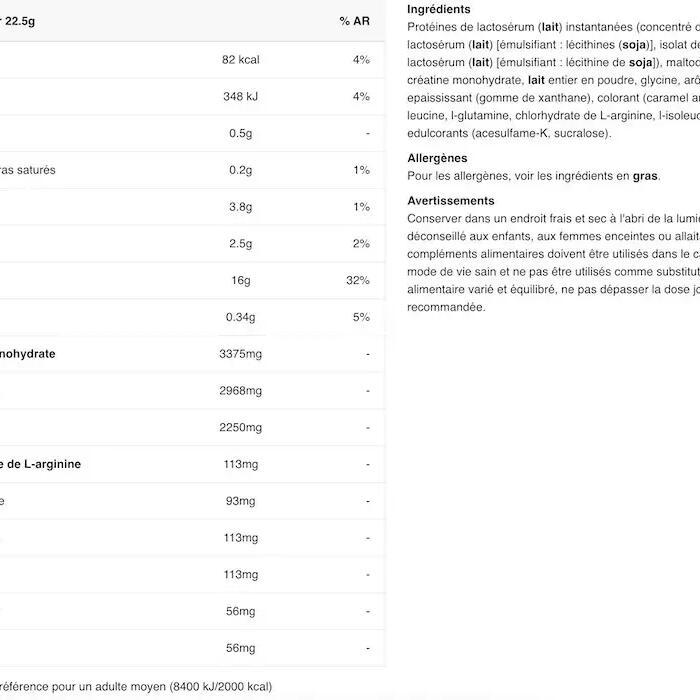Select the Avertissements heading
Viewport: 700px width, 700px height.
pos(451,201)
